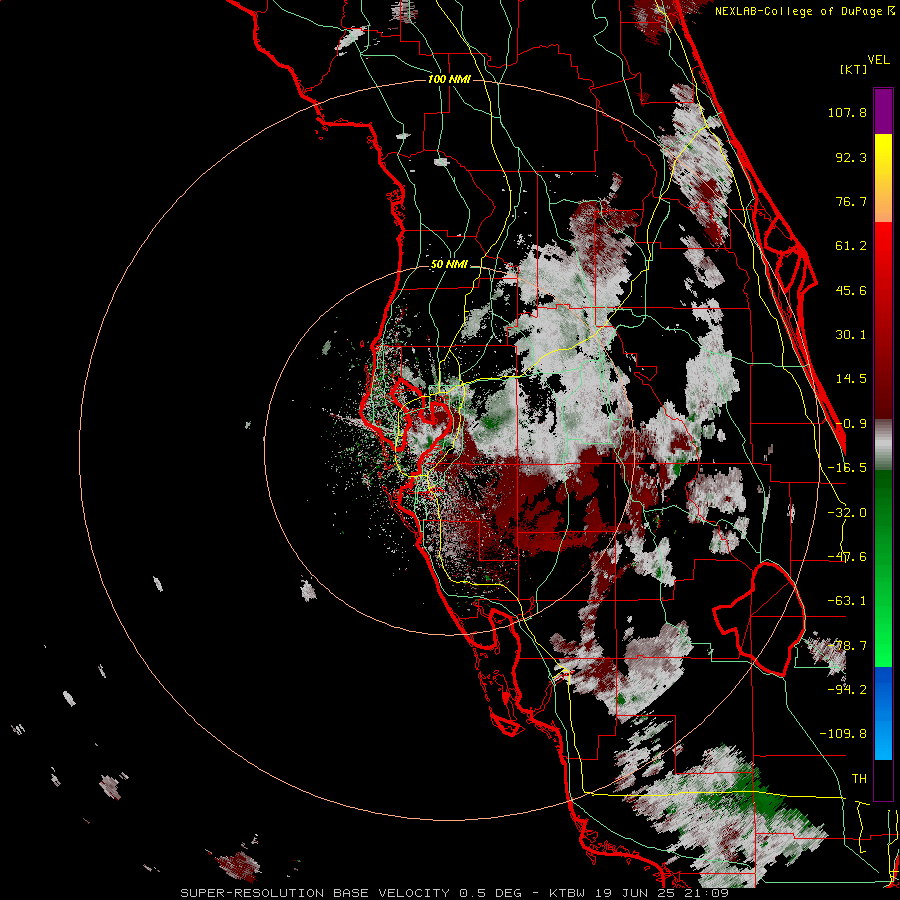The height and width of the screenshot is (900, 900).
Task: Click the VEL legend title
Action: [878, 60]
